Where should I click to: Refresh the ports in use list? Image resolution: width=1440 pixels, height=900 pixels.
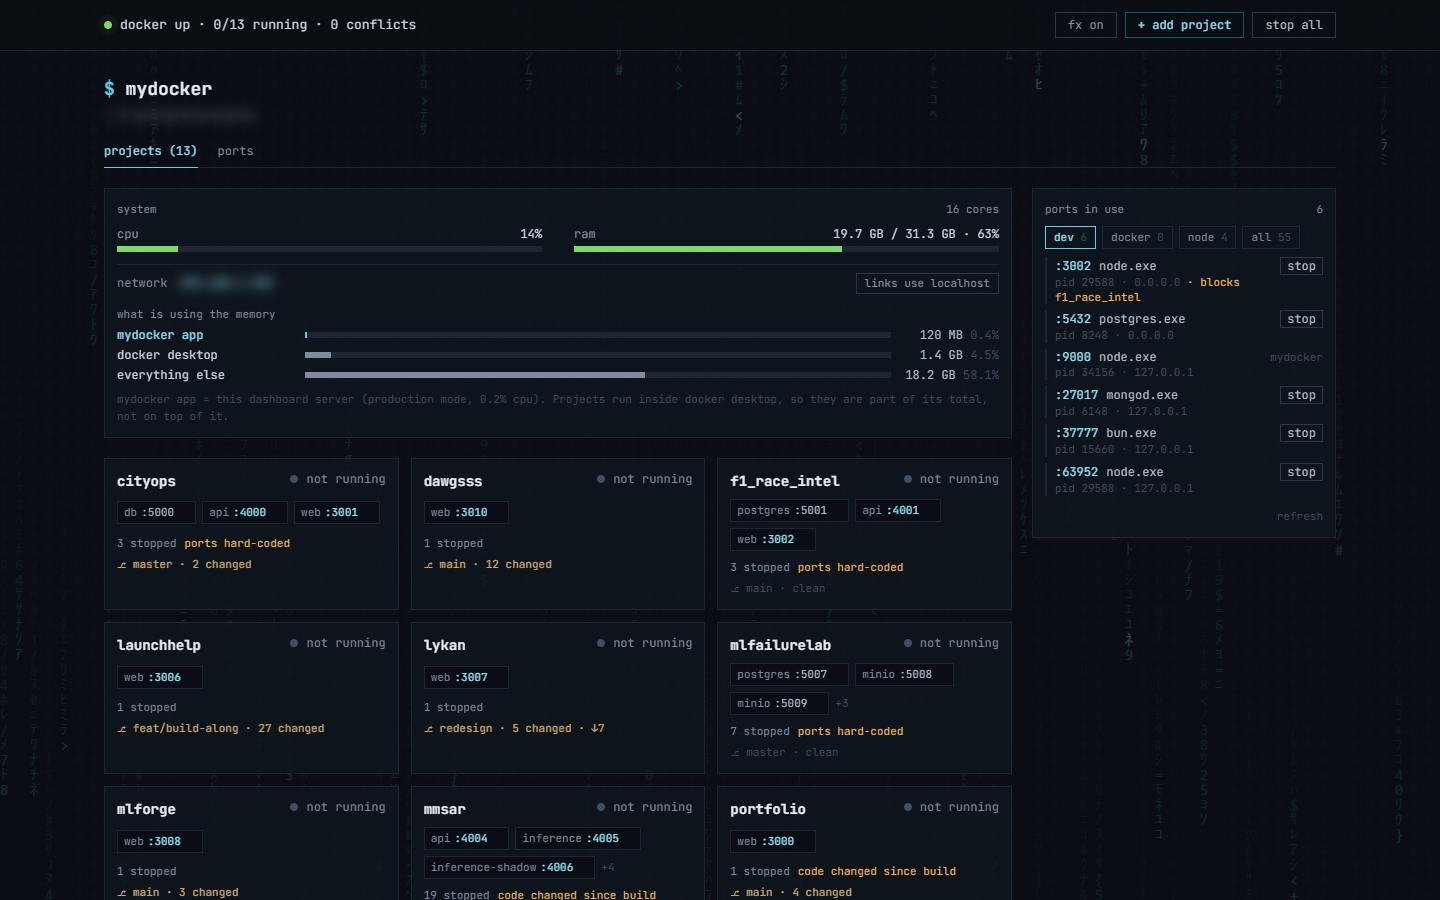coord(1299,516)
